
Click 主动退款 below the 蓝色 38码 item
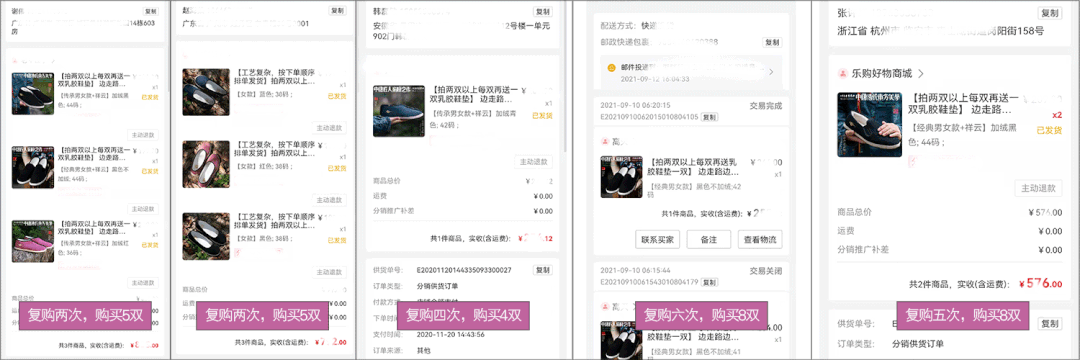pos(330,128)
